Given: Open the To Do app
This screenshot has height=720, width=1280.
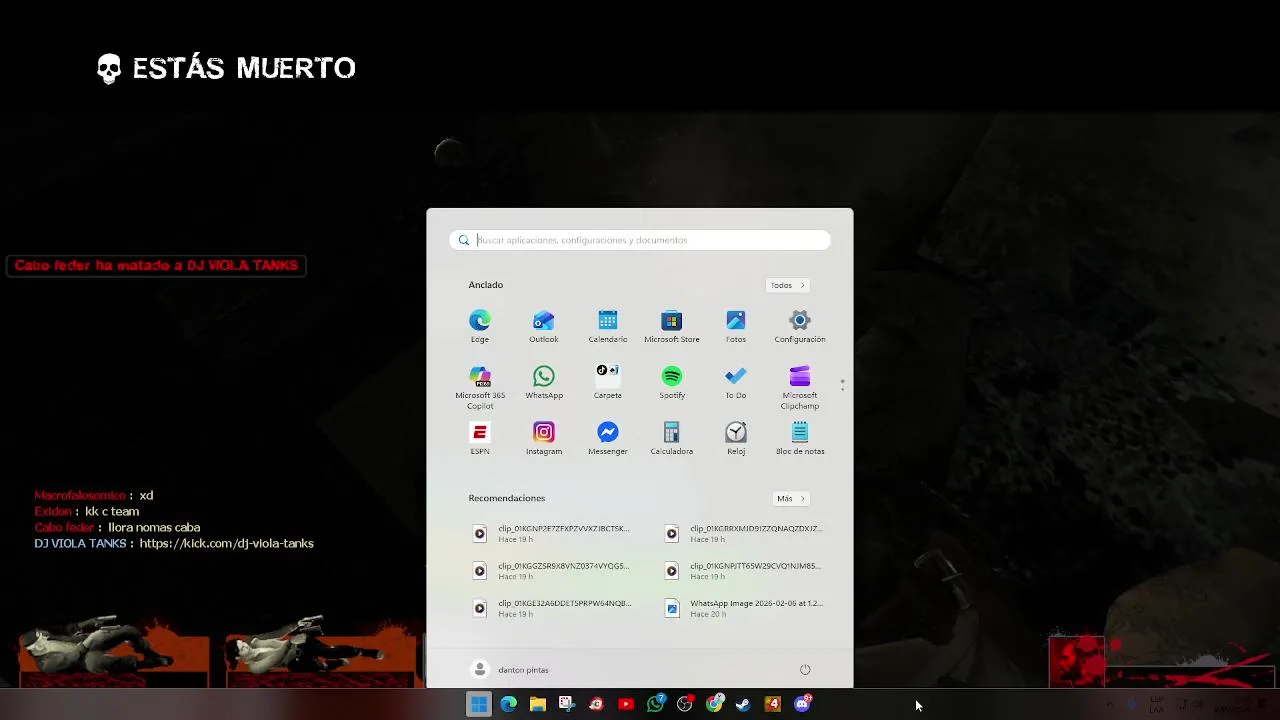Looking at the screenshot, I should tap(736, 382).
